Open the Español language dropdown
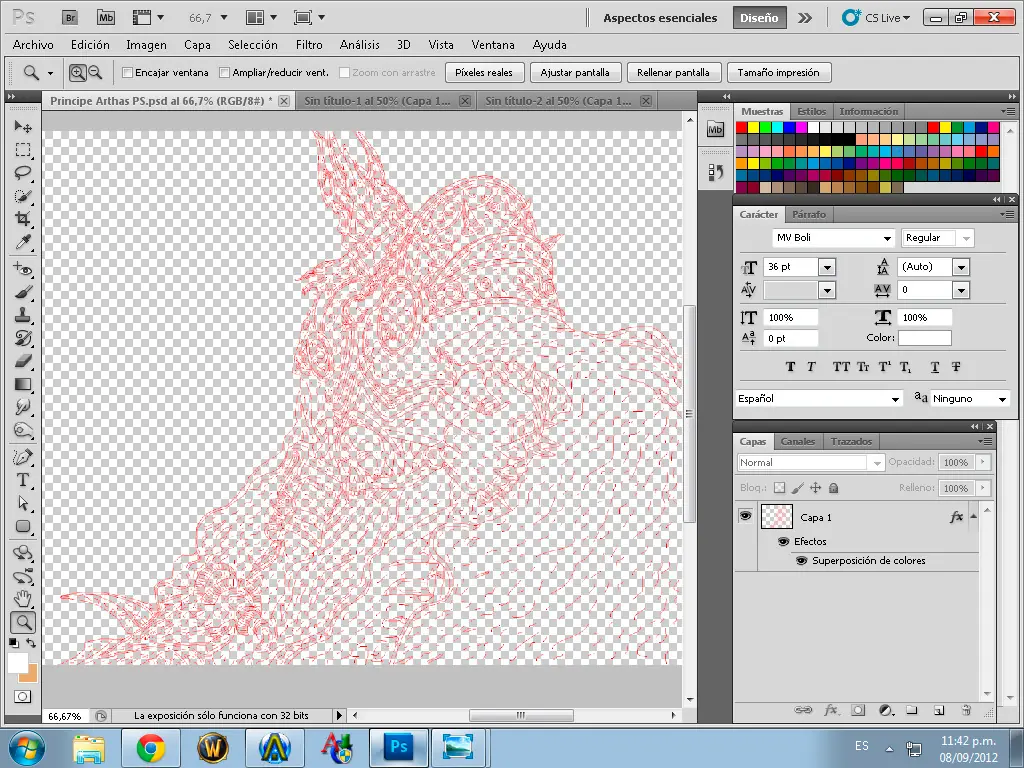This screenshot has height=768, width=1024. [x=895, y=399]
